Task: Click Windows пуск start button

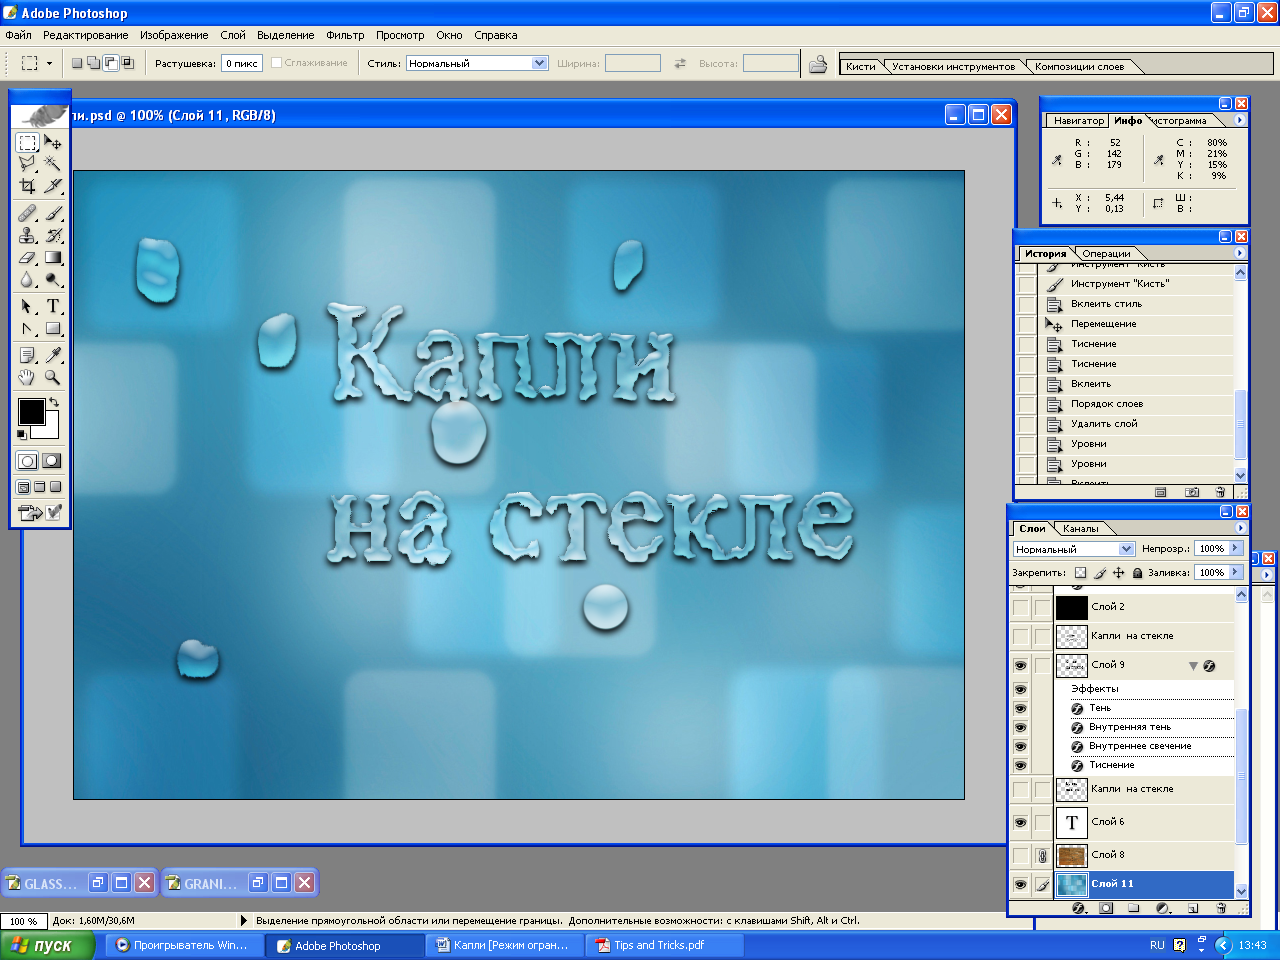Action: point(47,945)
